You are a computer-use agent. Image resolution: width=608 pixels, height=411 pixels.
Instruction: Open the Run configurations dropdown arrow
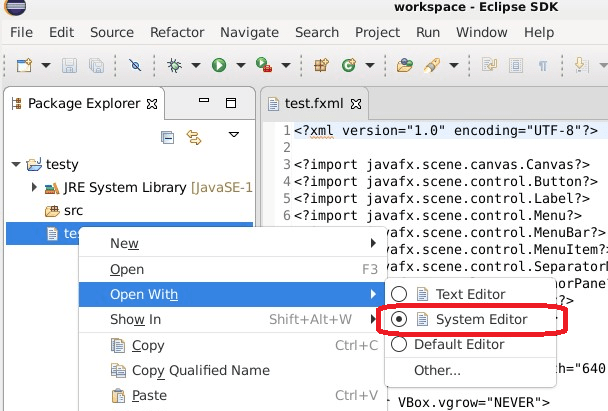coord(241,65)
